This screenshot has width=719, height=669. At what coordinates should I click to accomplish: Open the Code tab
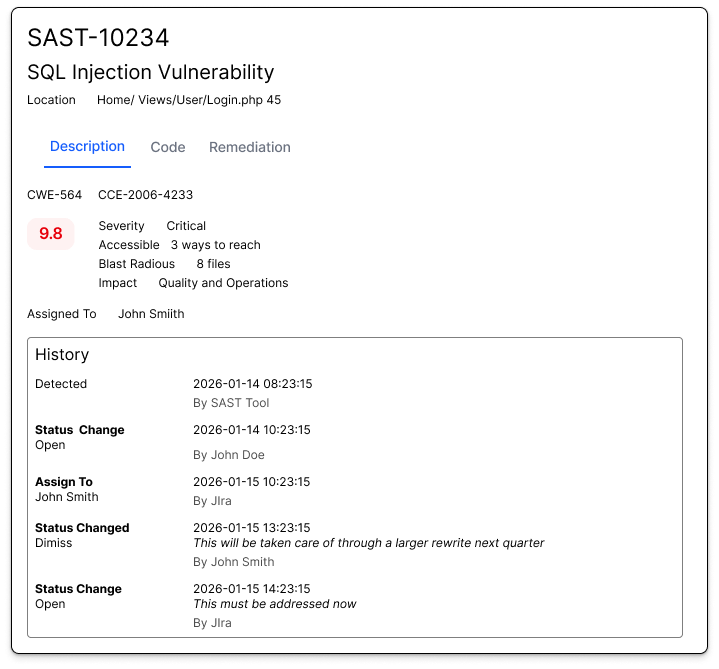[x=168, y=147]
